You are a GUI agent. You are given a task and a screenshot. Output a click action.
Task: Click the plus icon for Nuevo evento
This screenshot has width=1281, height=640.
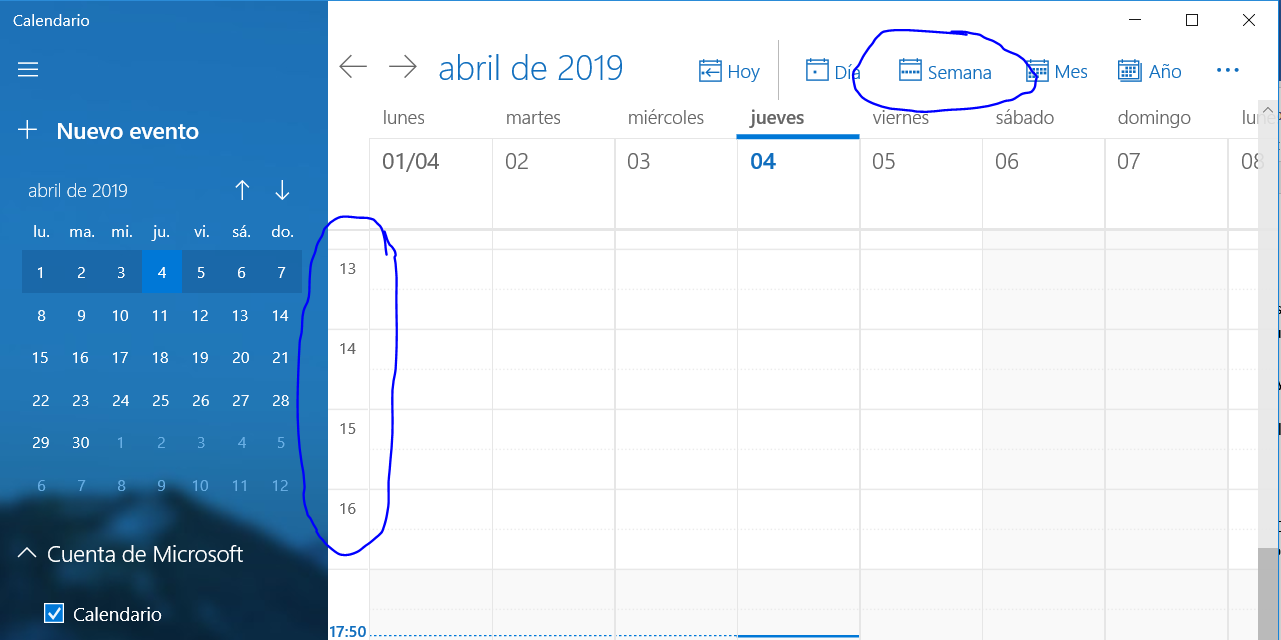click(28, 130)
